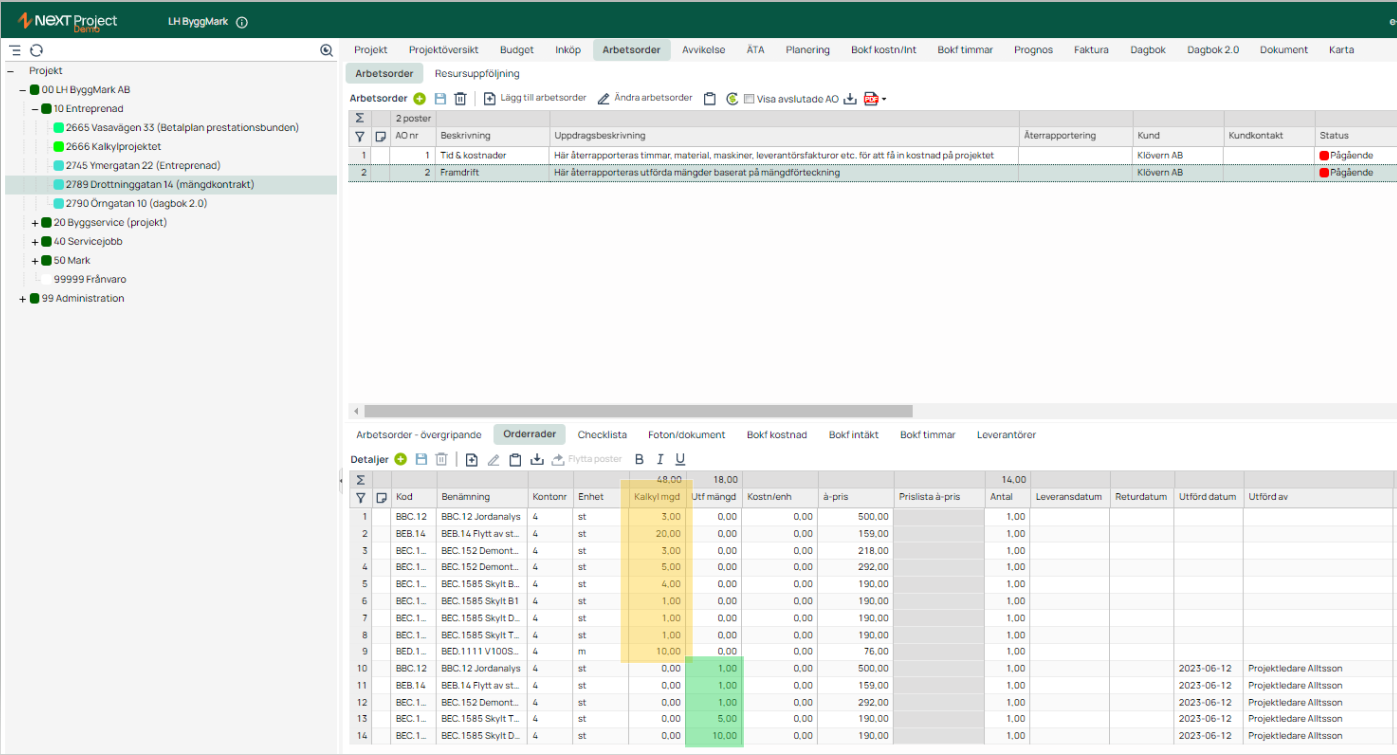Click the note column icon in Arbetsorder grid
Image resolution: width=1397 pixels, height=755 pixels.
point(380,136)
